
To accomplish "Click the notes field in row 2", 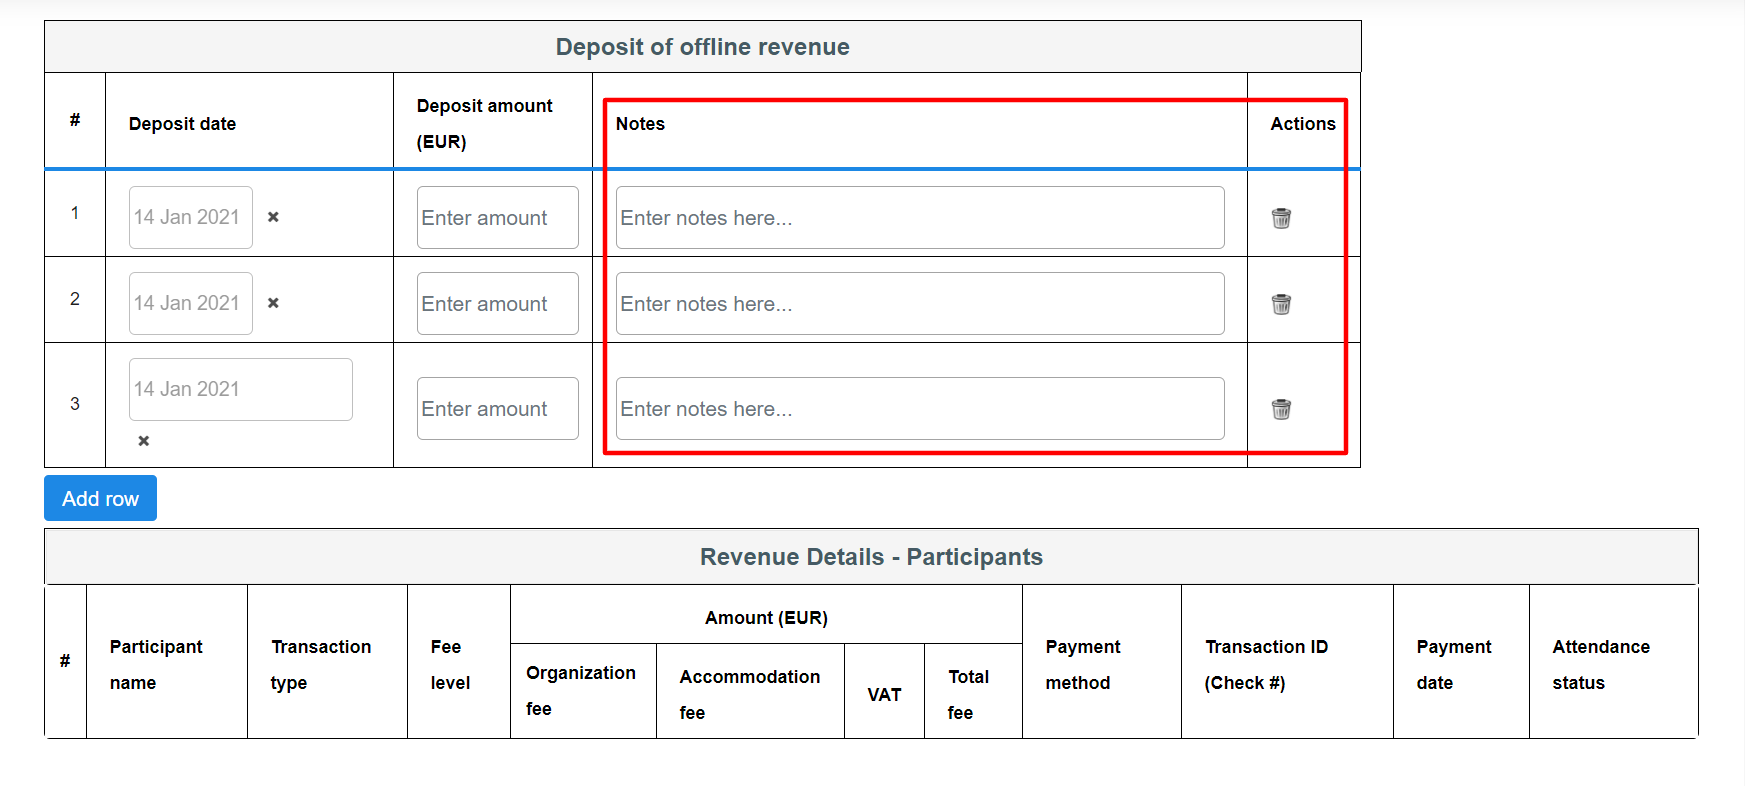I will coord(920,303).
